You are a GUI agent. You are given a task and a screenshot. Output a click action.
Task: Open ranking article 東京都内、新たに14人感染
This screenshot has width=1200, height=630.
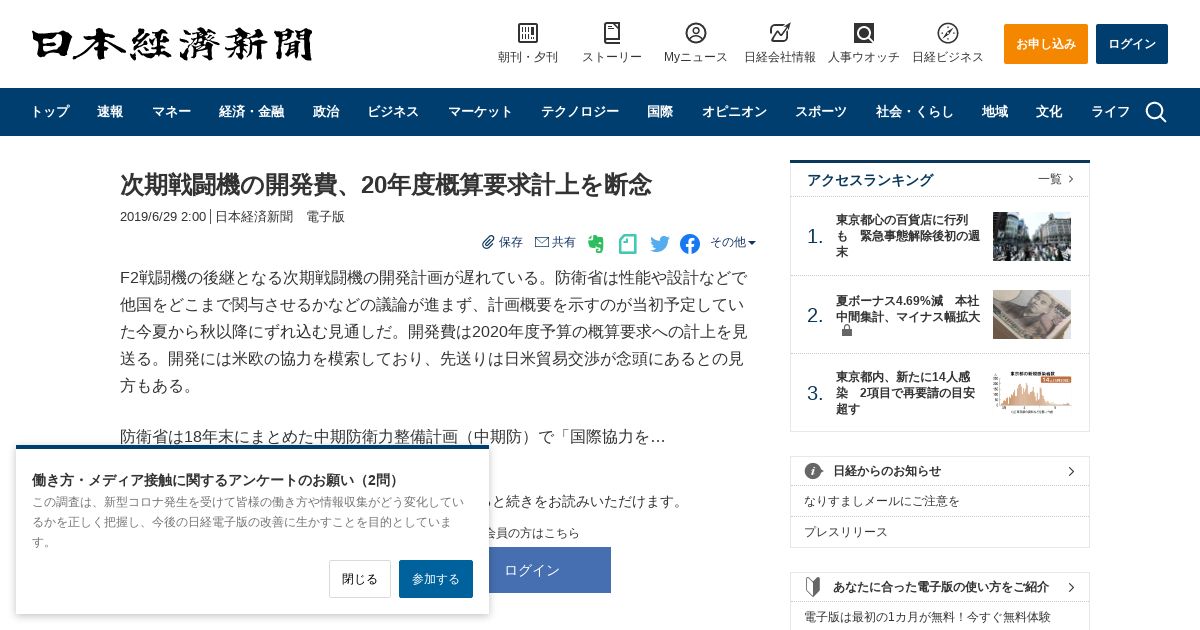click(x=906, y=393)
